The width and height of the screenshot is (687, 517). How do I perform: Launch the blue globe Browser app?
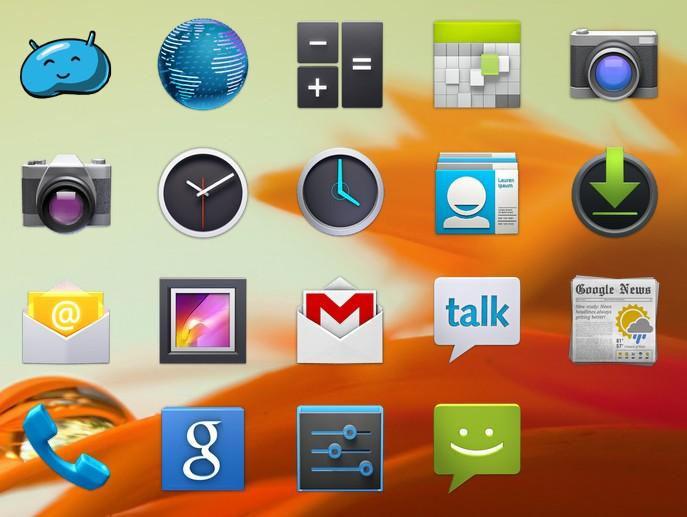tap(203, 64)
